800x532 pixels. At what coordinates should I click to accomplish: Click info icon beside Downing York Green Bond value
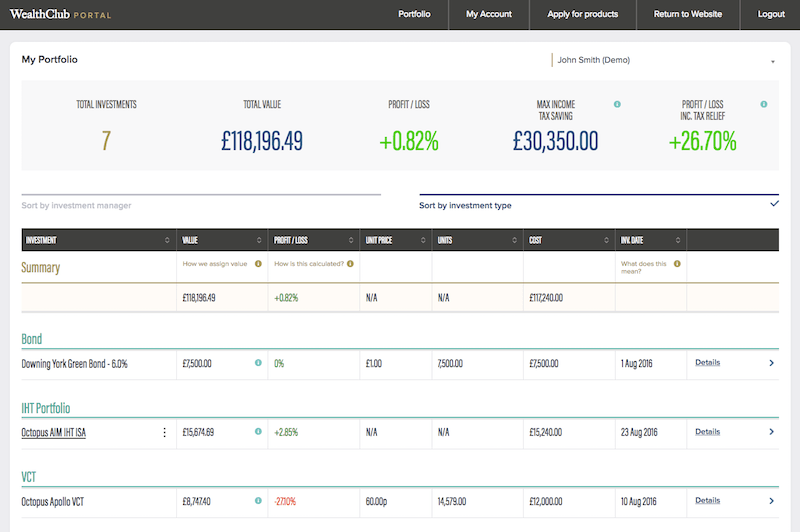(258, 363)
